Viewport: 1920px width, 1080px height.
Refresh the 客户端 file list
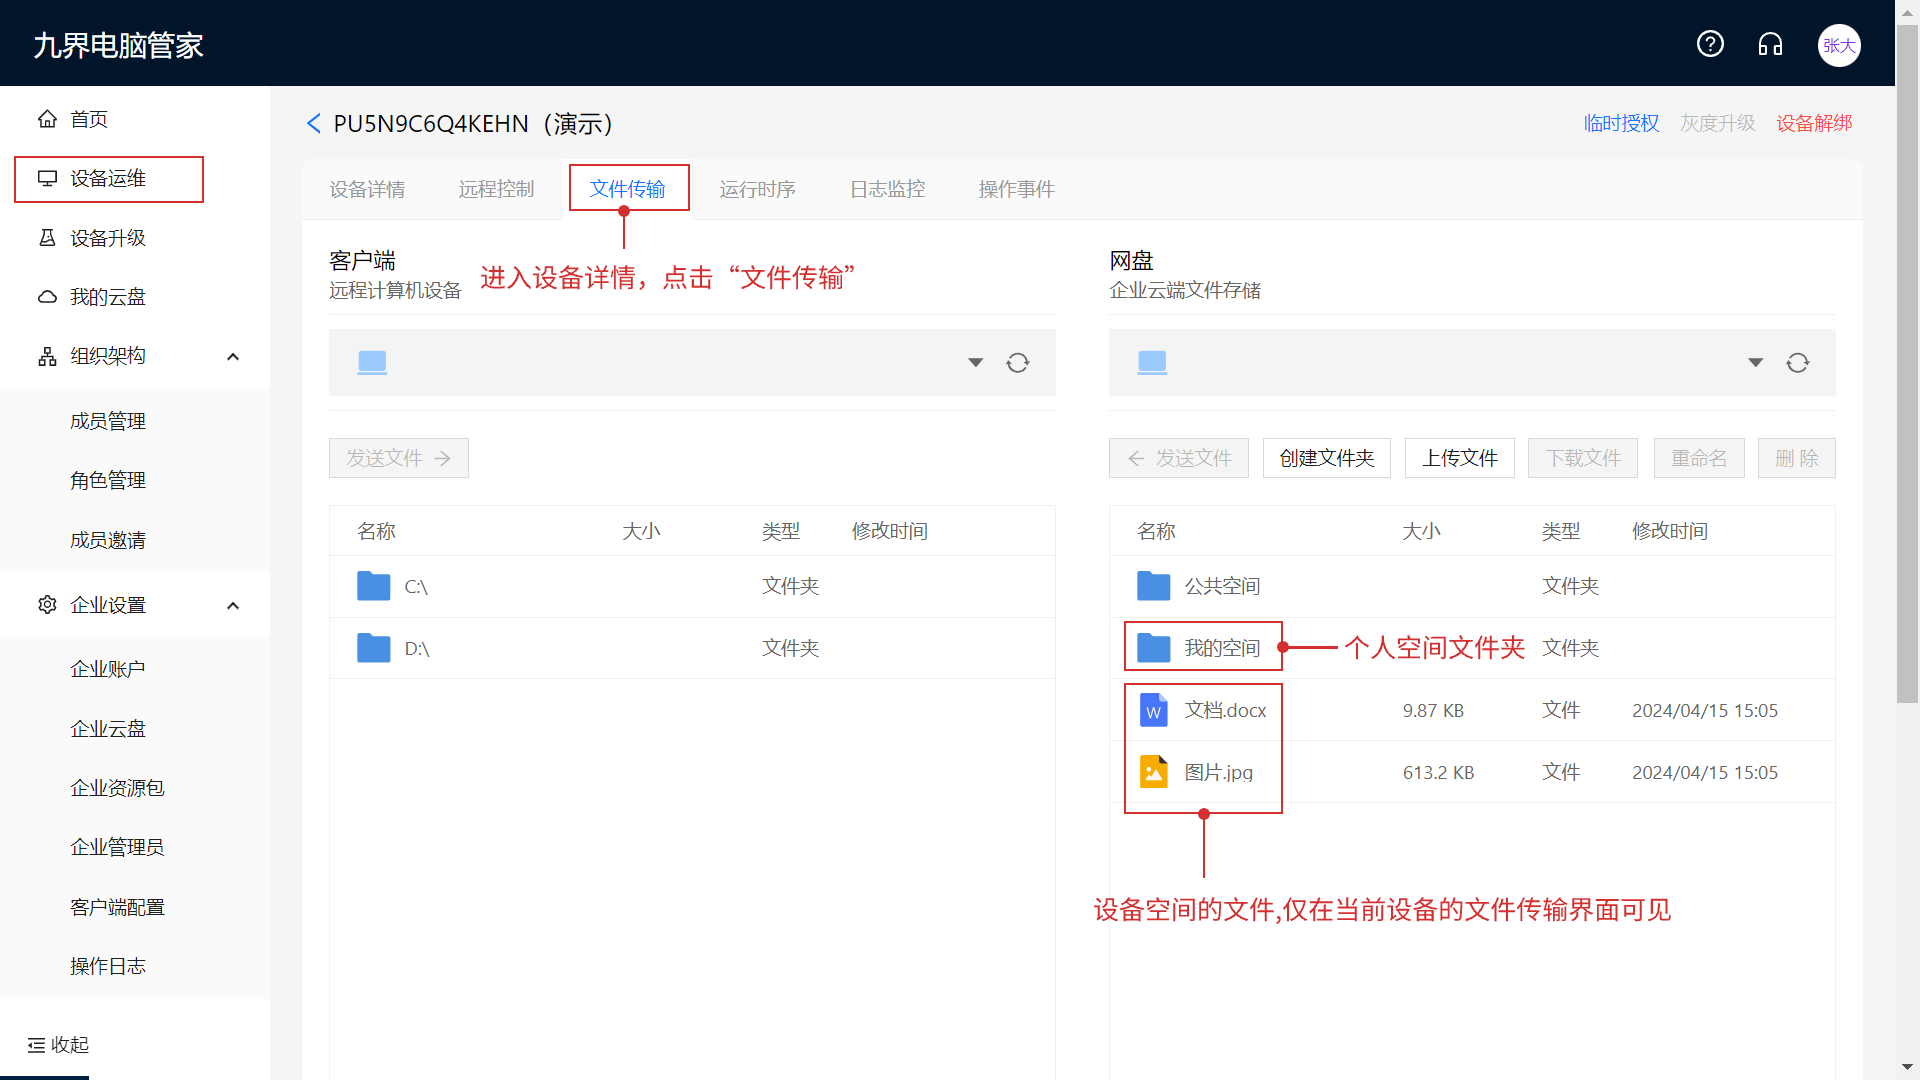(x=1018, y=363)
